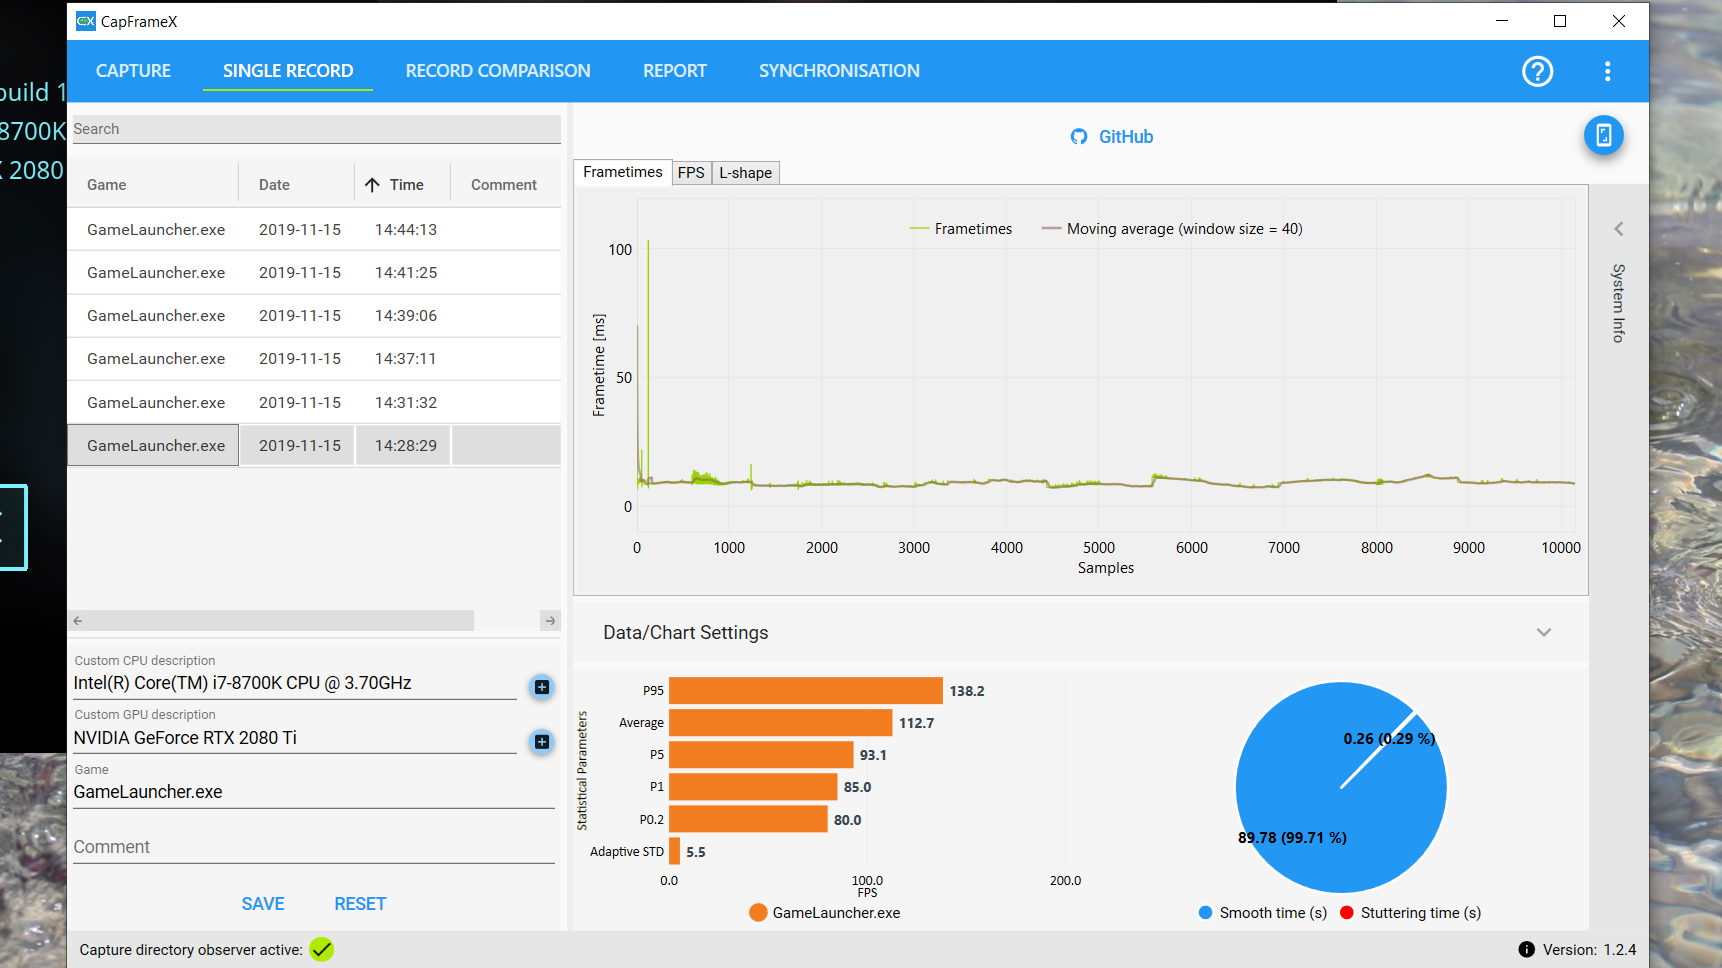Click the version info icon
The width and height of the screenshot is (1722, 968).
1526,949
